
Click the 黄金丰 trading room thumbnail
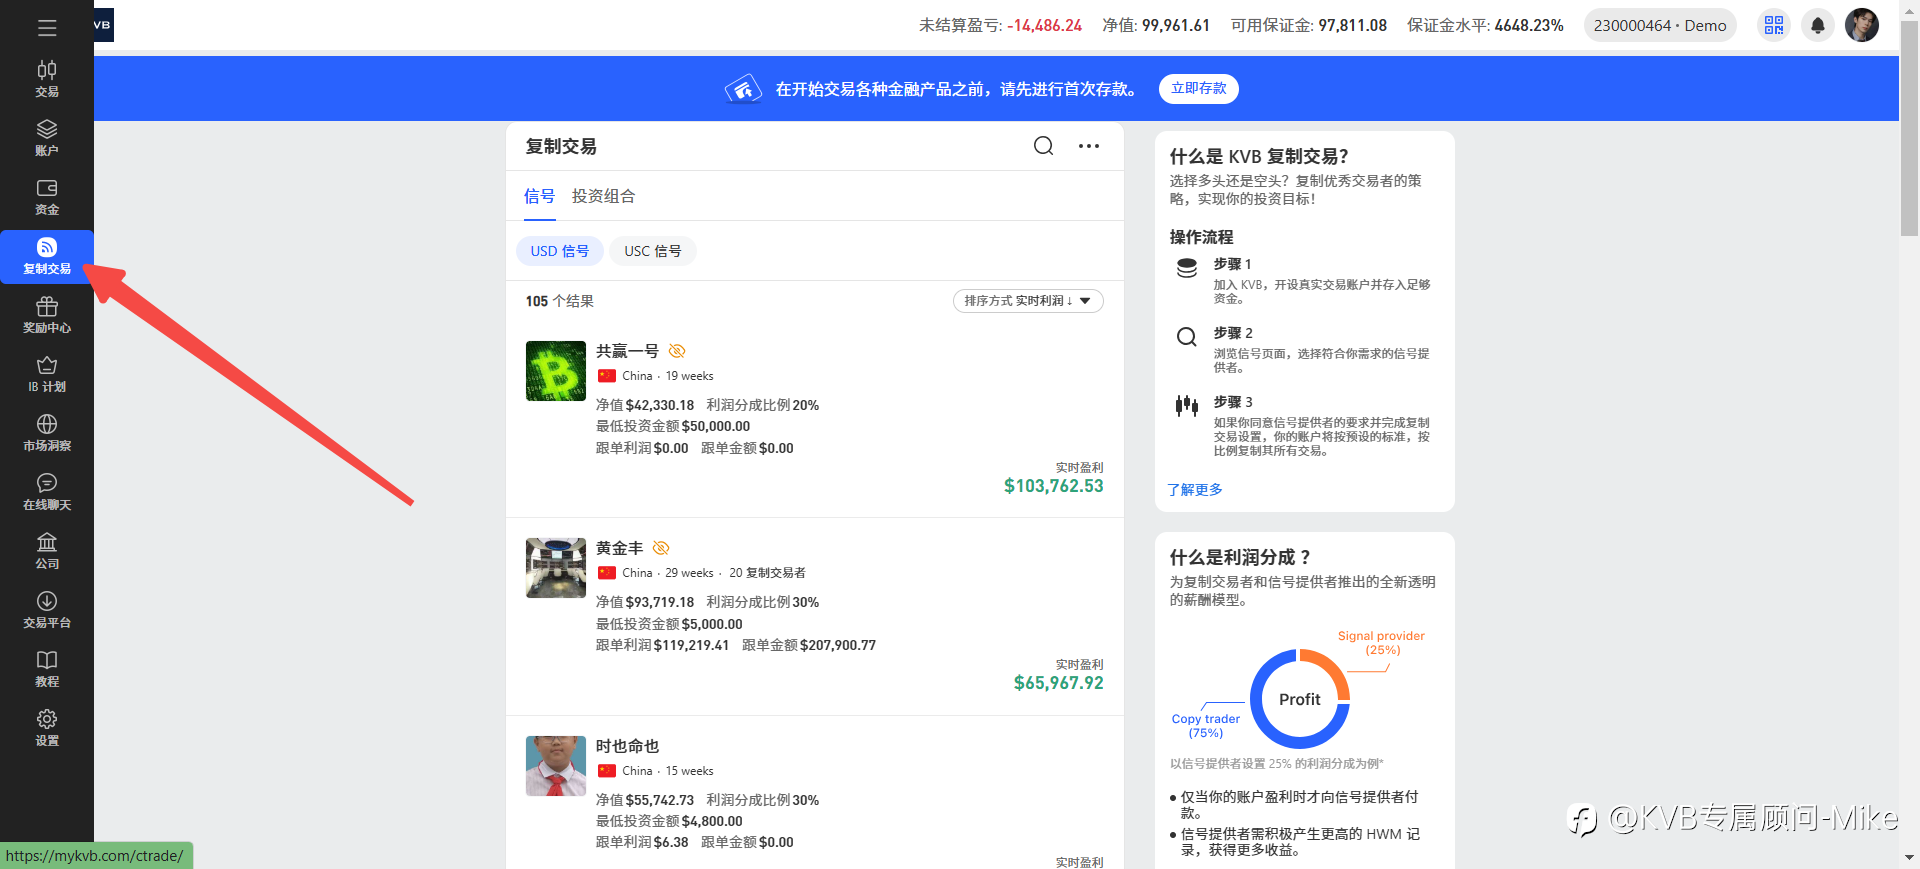556,568
